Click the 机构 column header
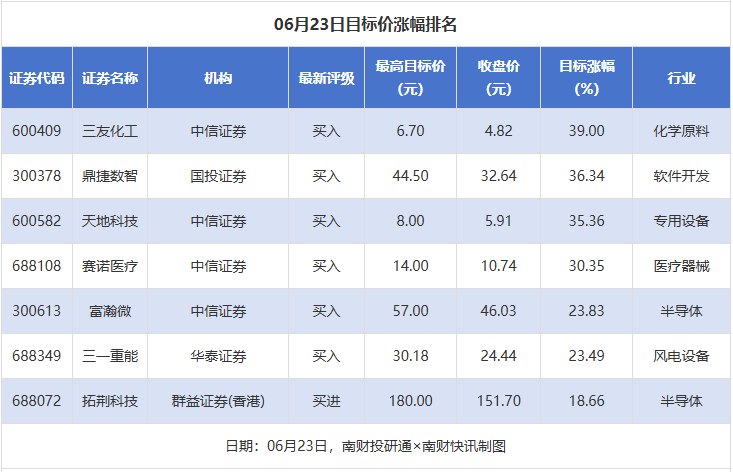The width and height of the screenshot is (733, 472). (x=218, y=78)
